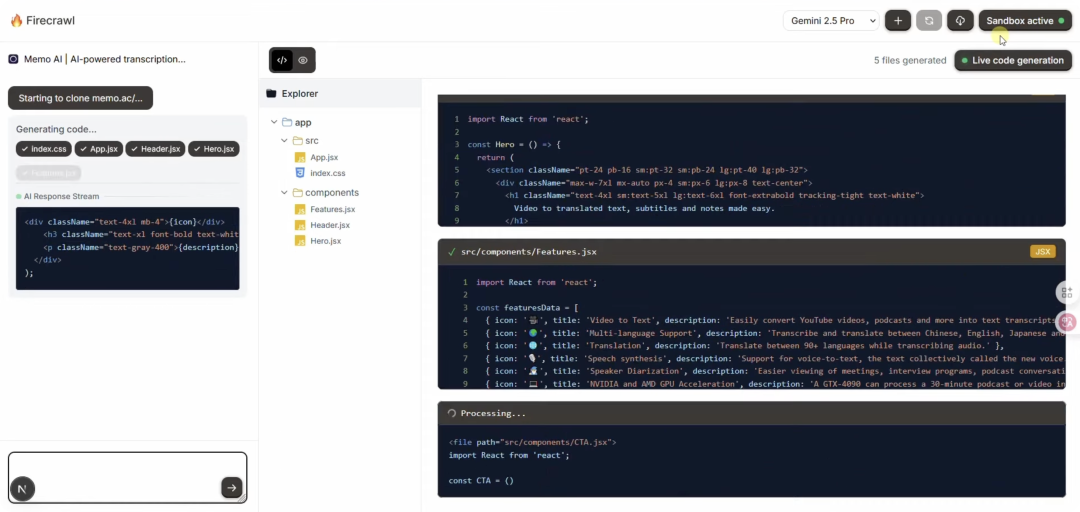
Task: Collapse the app folder in Explorer
Action: point(274,123)
